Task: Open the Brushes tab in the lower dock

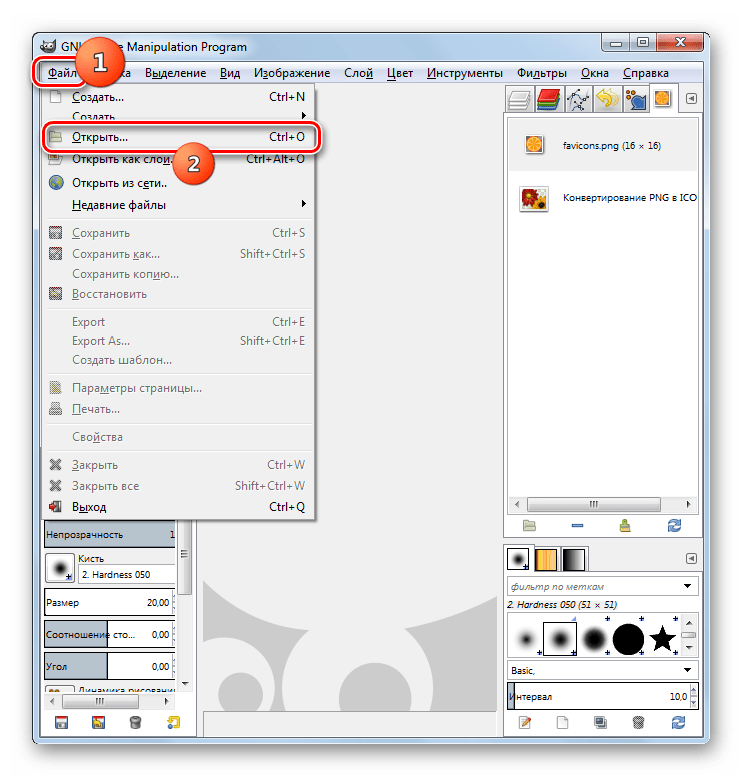Action: coord(518,559)
